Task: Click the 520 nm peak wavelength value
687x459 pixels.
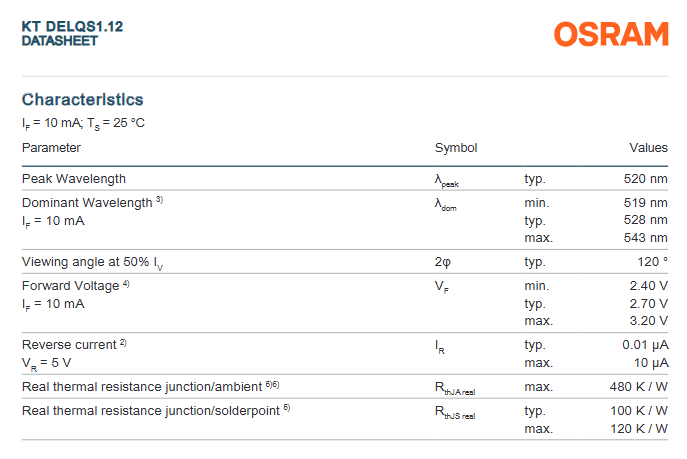Action: click(x=645, y=178)
